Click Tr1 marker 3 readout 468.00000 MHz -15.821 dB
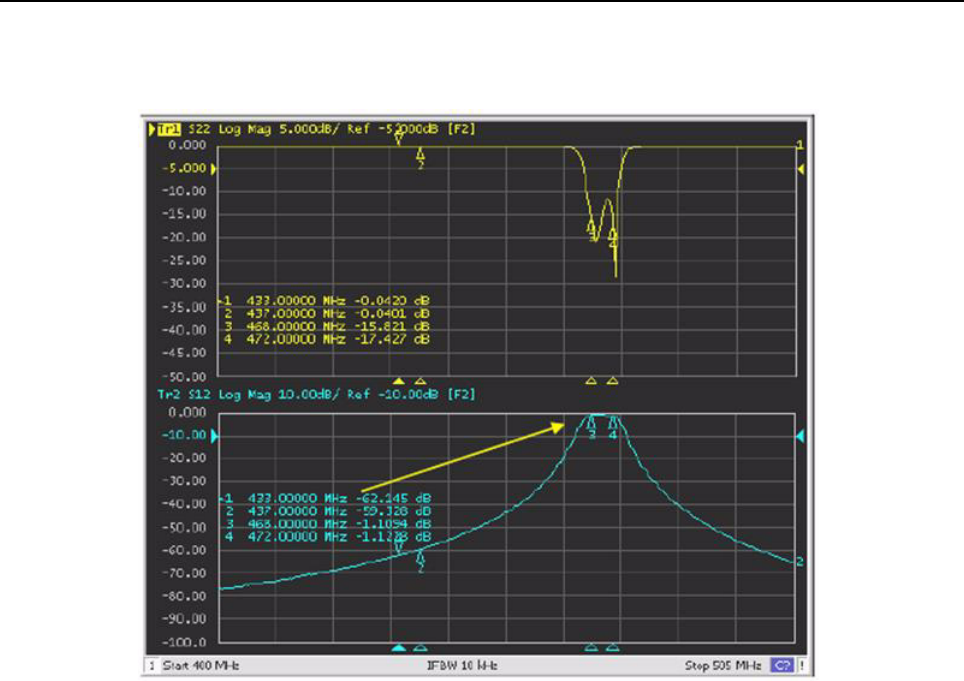This screenshot has height=681, width=964. pos(325,327)
